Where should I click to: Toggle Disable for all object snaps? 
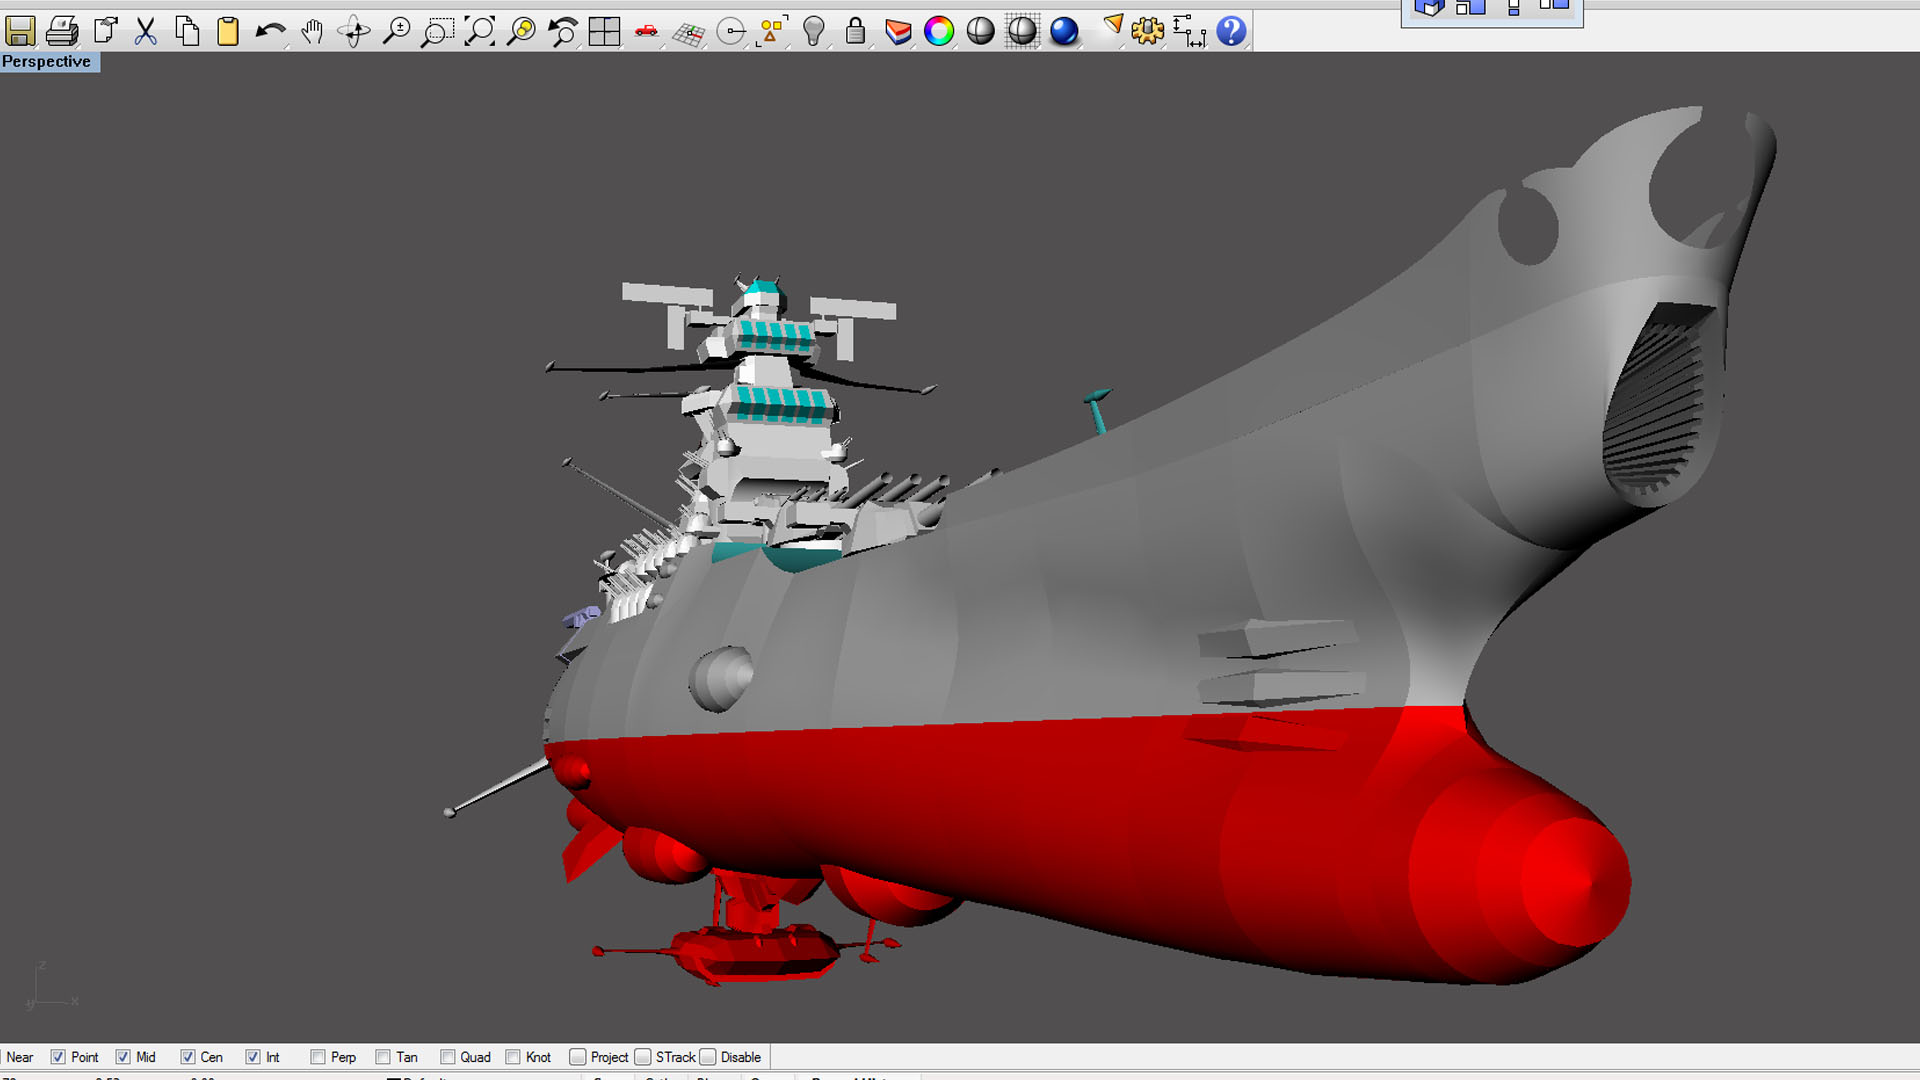[x=708, y=1057]
